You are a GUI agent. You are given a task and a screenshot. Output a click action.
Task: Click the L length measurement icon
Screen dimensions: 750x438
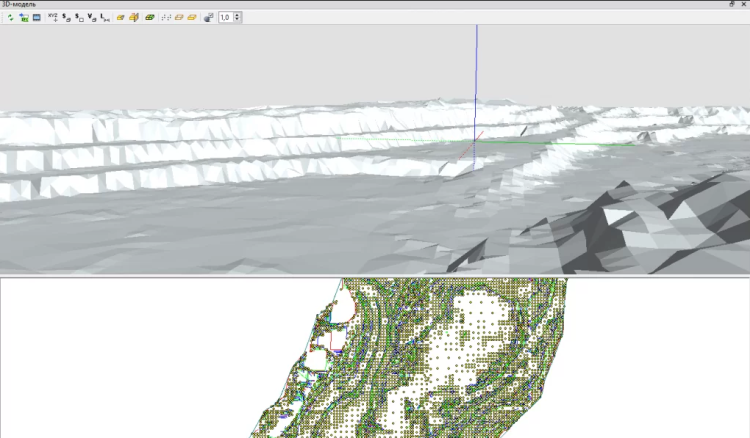pos(105,17)
